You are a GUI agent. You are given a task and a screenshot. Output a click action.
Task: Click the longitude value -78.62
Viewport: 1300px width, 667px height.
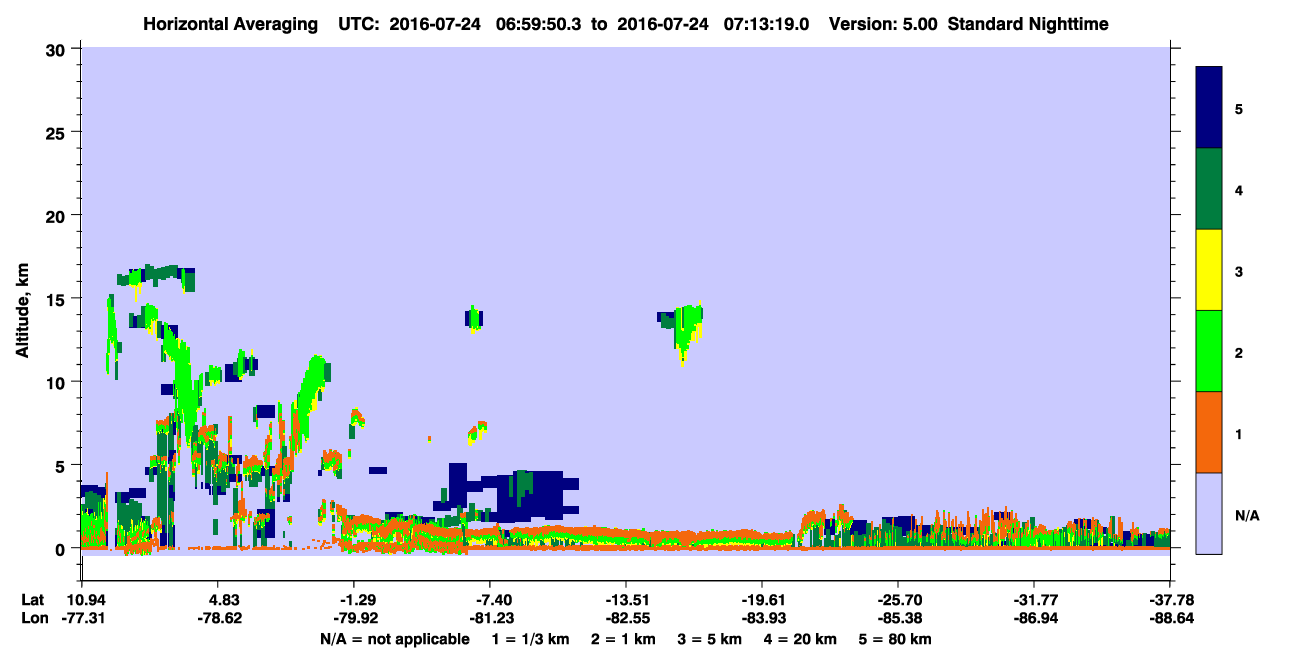(219, 619)
